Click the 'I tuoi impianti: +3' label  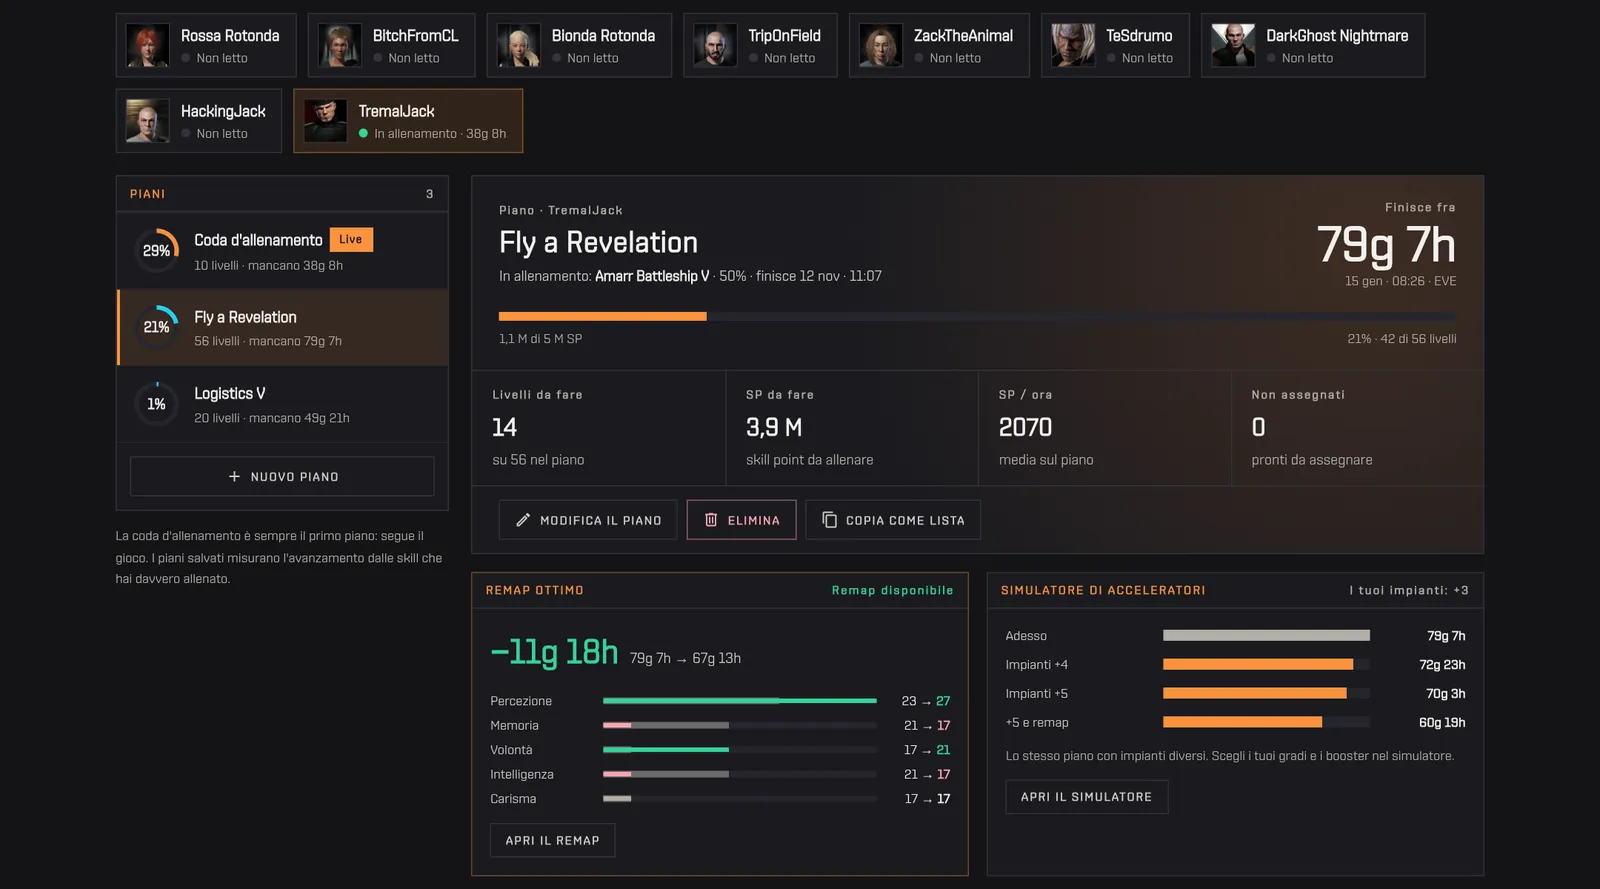click(1408, 591)
